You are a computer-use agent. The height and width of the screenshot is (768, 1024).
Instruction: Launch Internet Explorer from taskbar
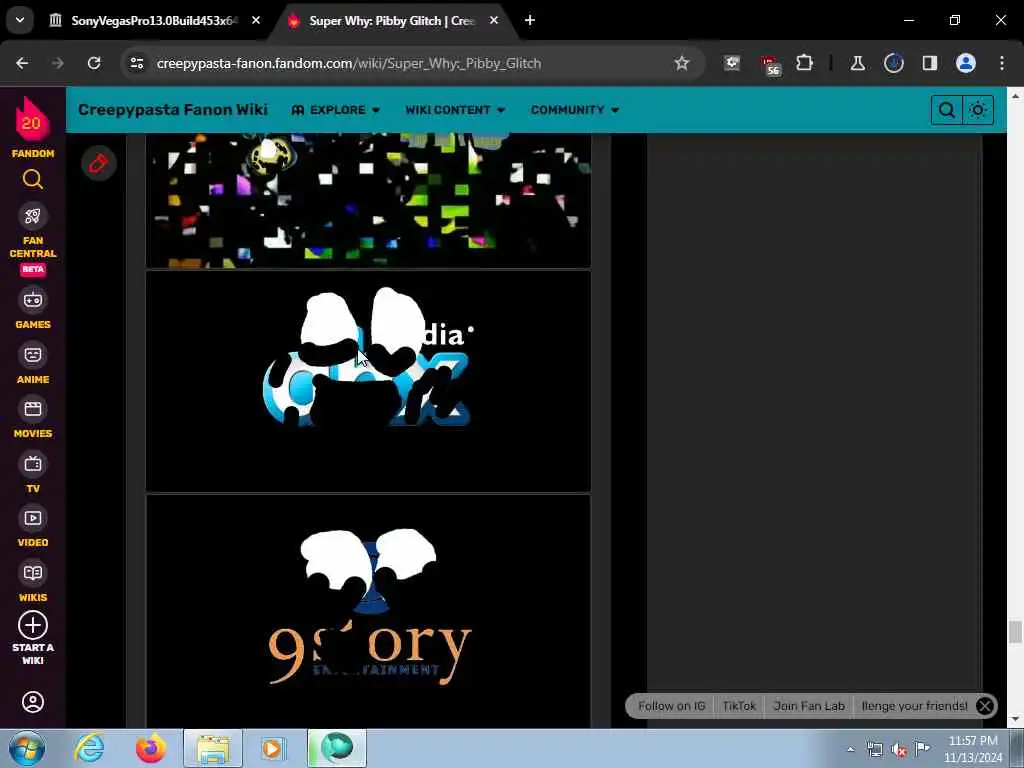tap(89, 748)
